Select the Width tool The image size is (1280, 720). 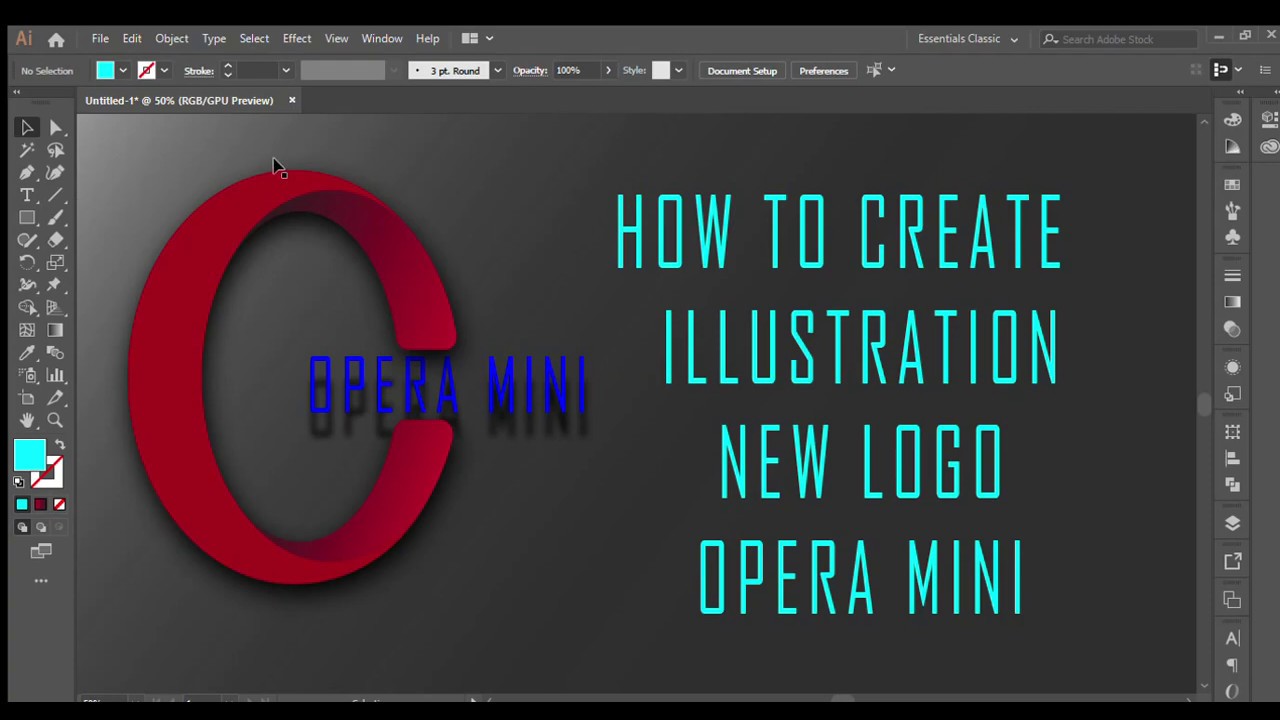coord(27,285)
